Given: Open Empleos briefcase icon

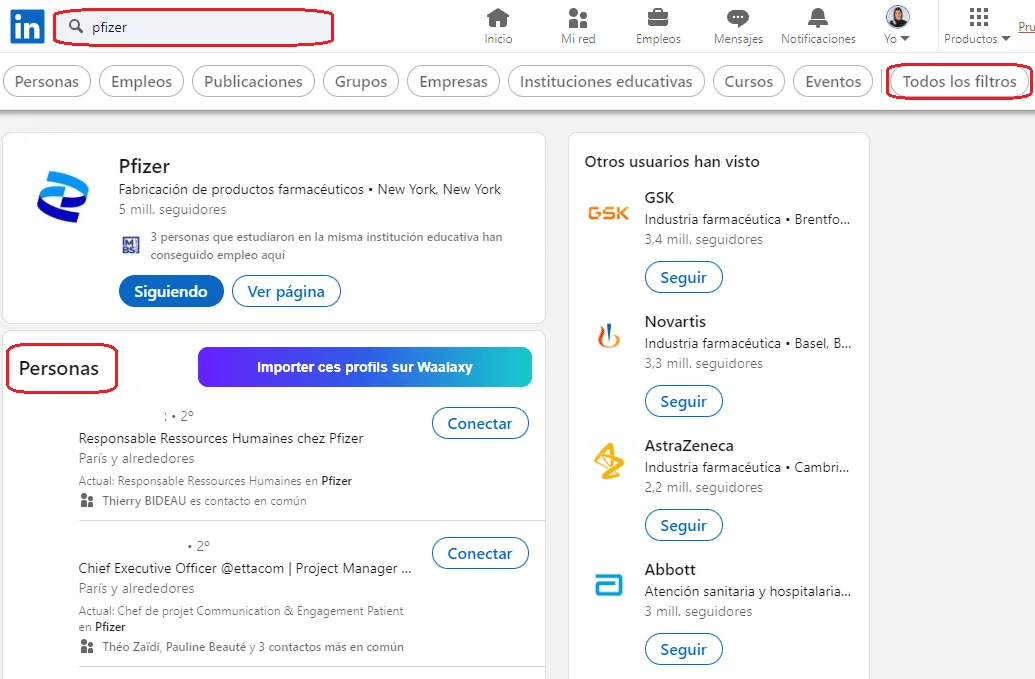Looking at the screenshot, I should [657, 18].
